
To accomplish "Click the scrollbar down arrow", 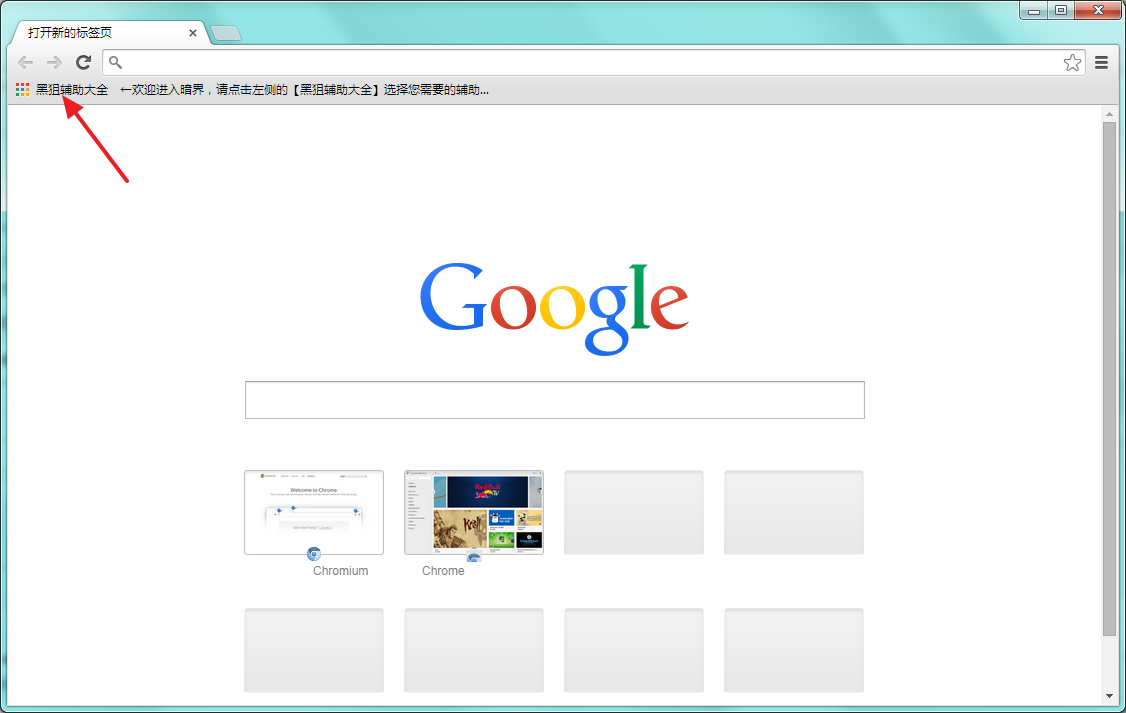I will click(x=1109, y=695).
